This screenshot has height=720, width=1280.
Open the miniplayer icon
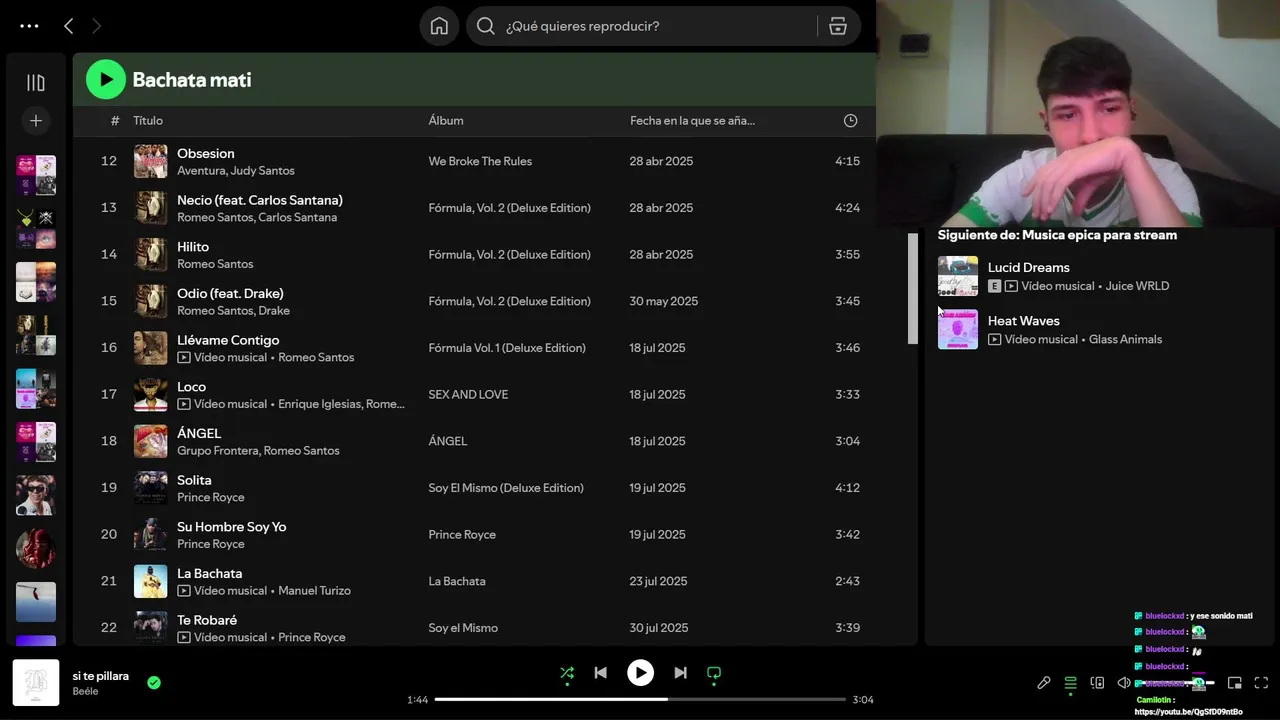click(1235, 683)
